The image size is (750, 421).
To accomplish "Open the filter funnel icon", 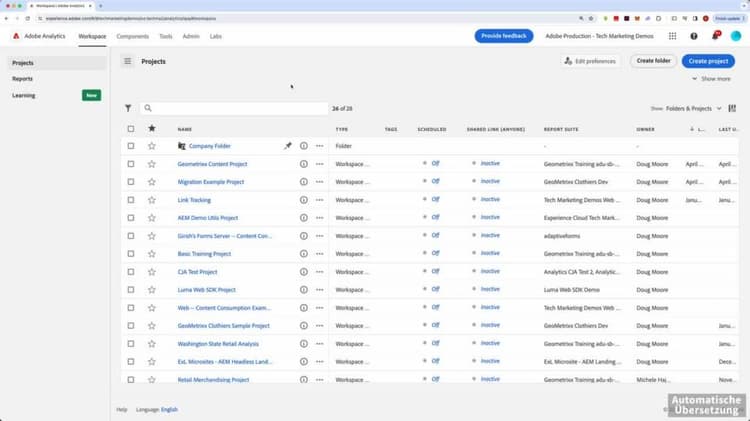I will tap(128, 108).
